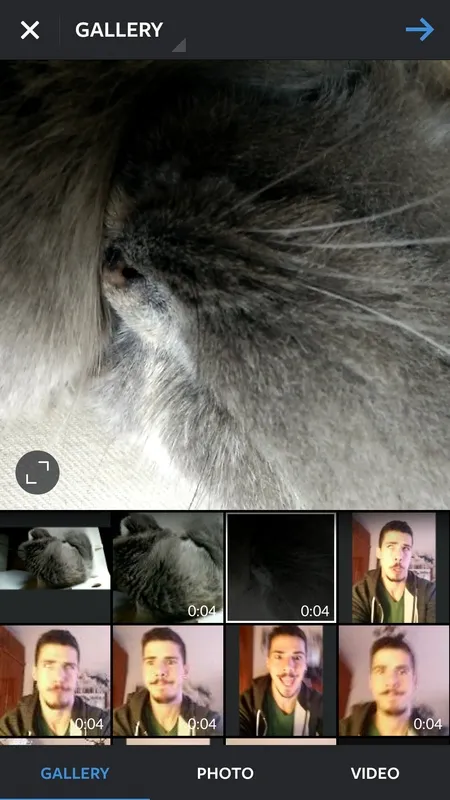Viewport: 450px width, 800px height.
Task: Select the bottom GALLERY tab
Action: (75, 773)
